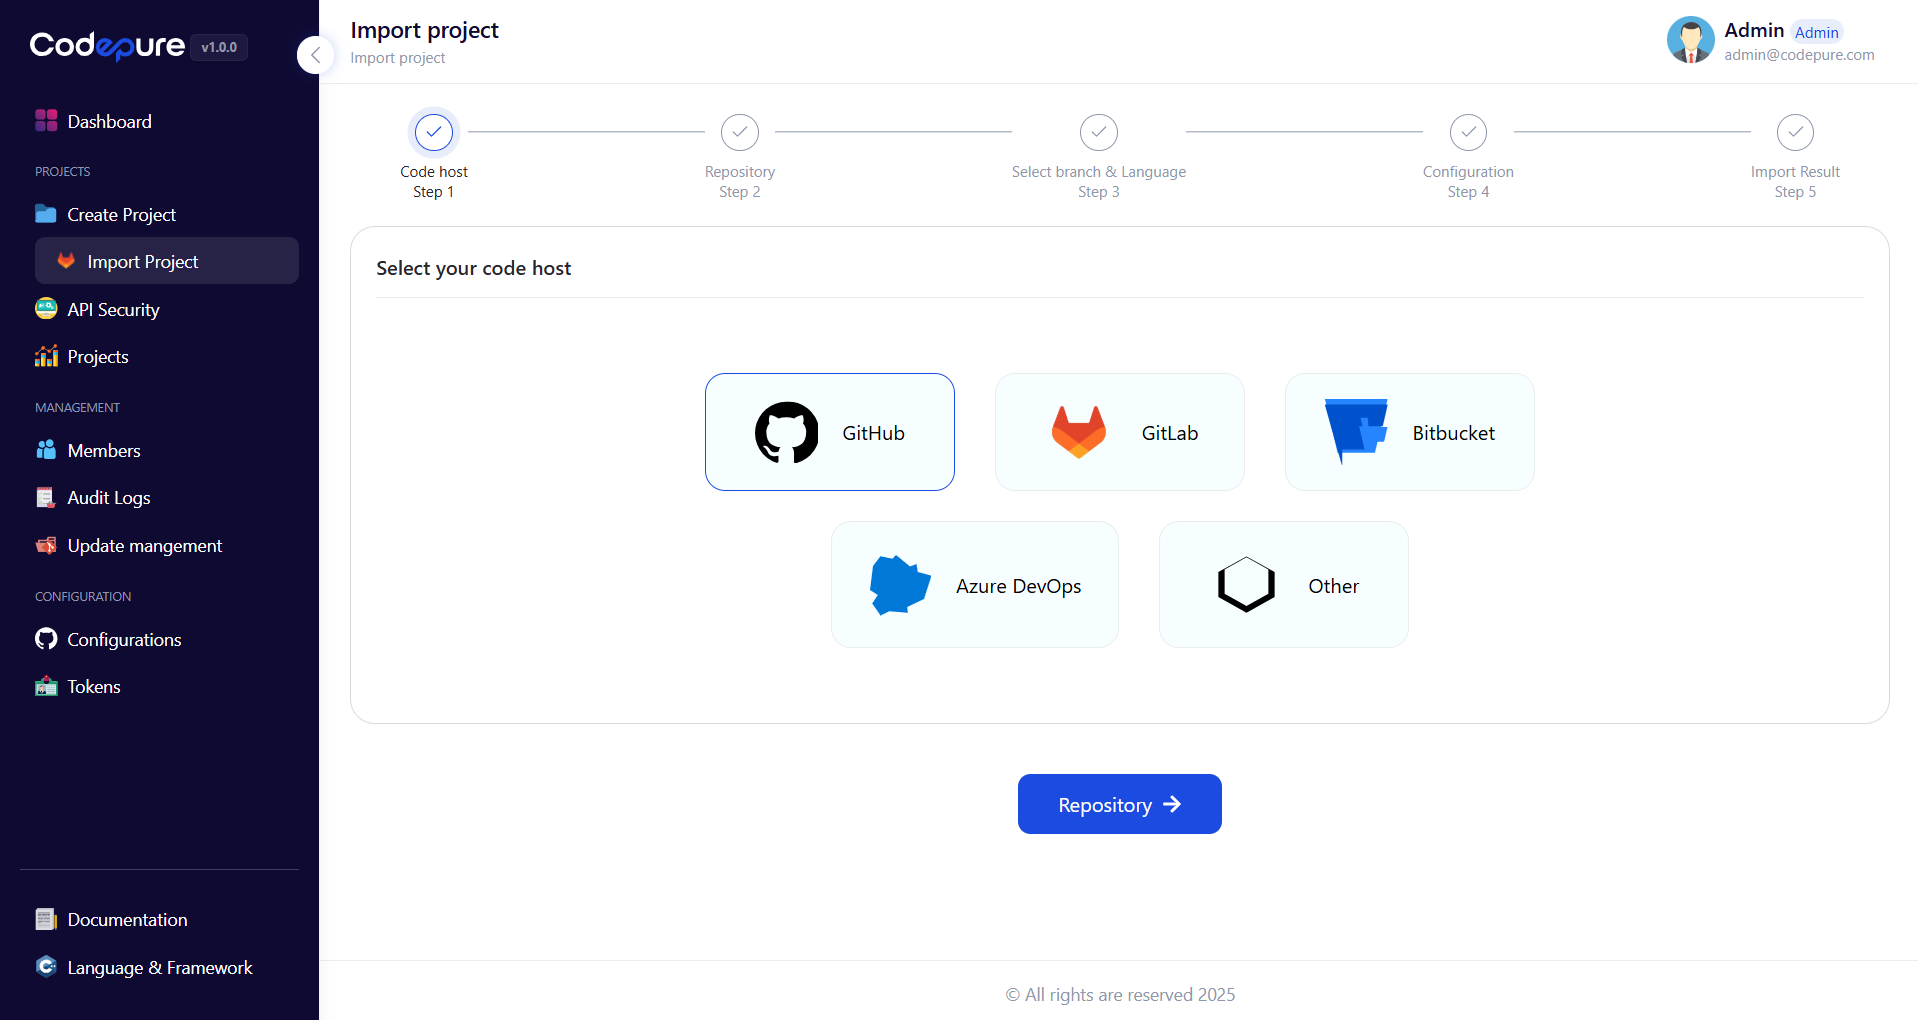Click the Projects chart icon

point(46,356)
